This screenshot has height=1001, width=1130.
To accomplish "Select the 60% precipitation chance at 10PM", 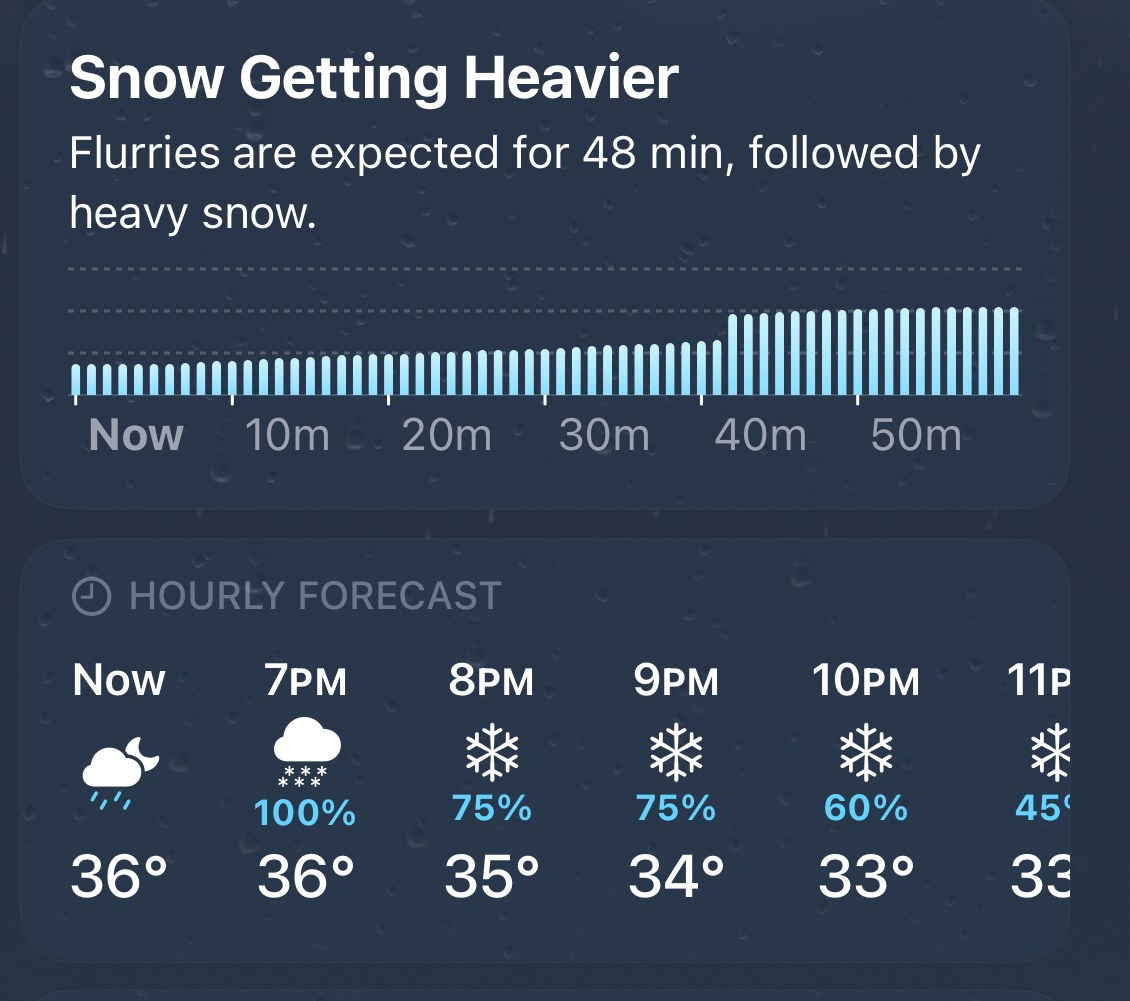I will pos(864,807).
